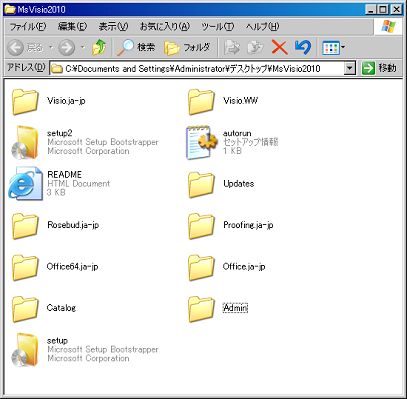Select the setup2 installer icon

click(x=24, y=143)
